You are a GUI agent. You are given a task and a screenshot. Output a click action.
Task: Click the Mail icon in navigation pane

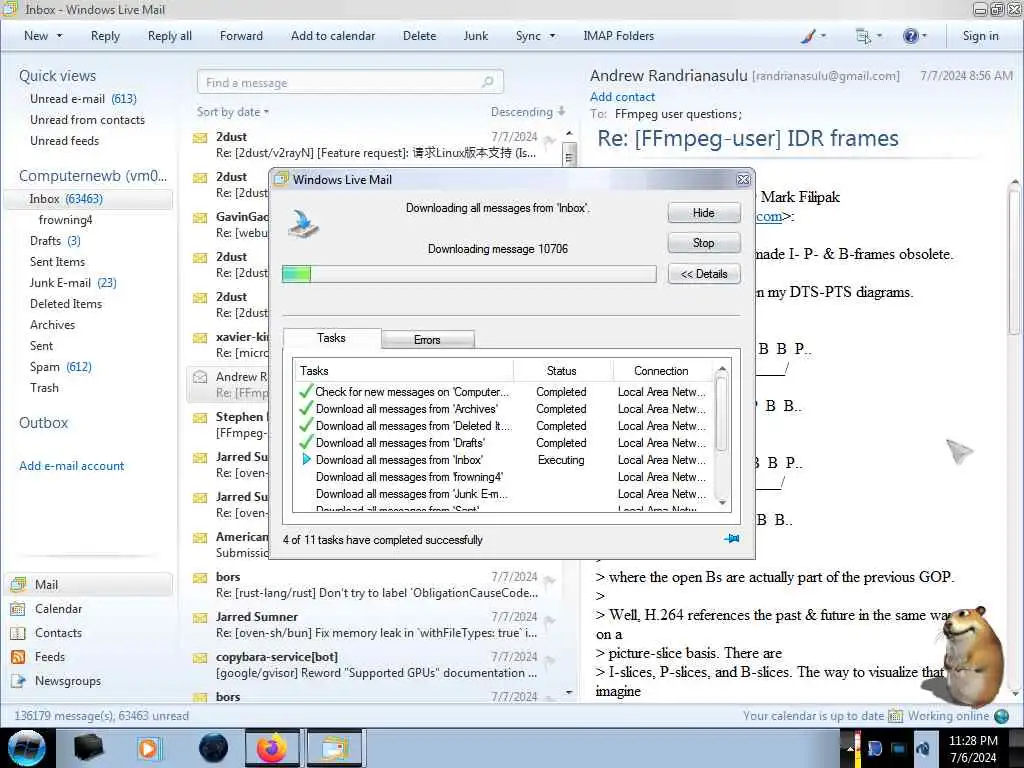pos(18,584)
